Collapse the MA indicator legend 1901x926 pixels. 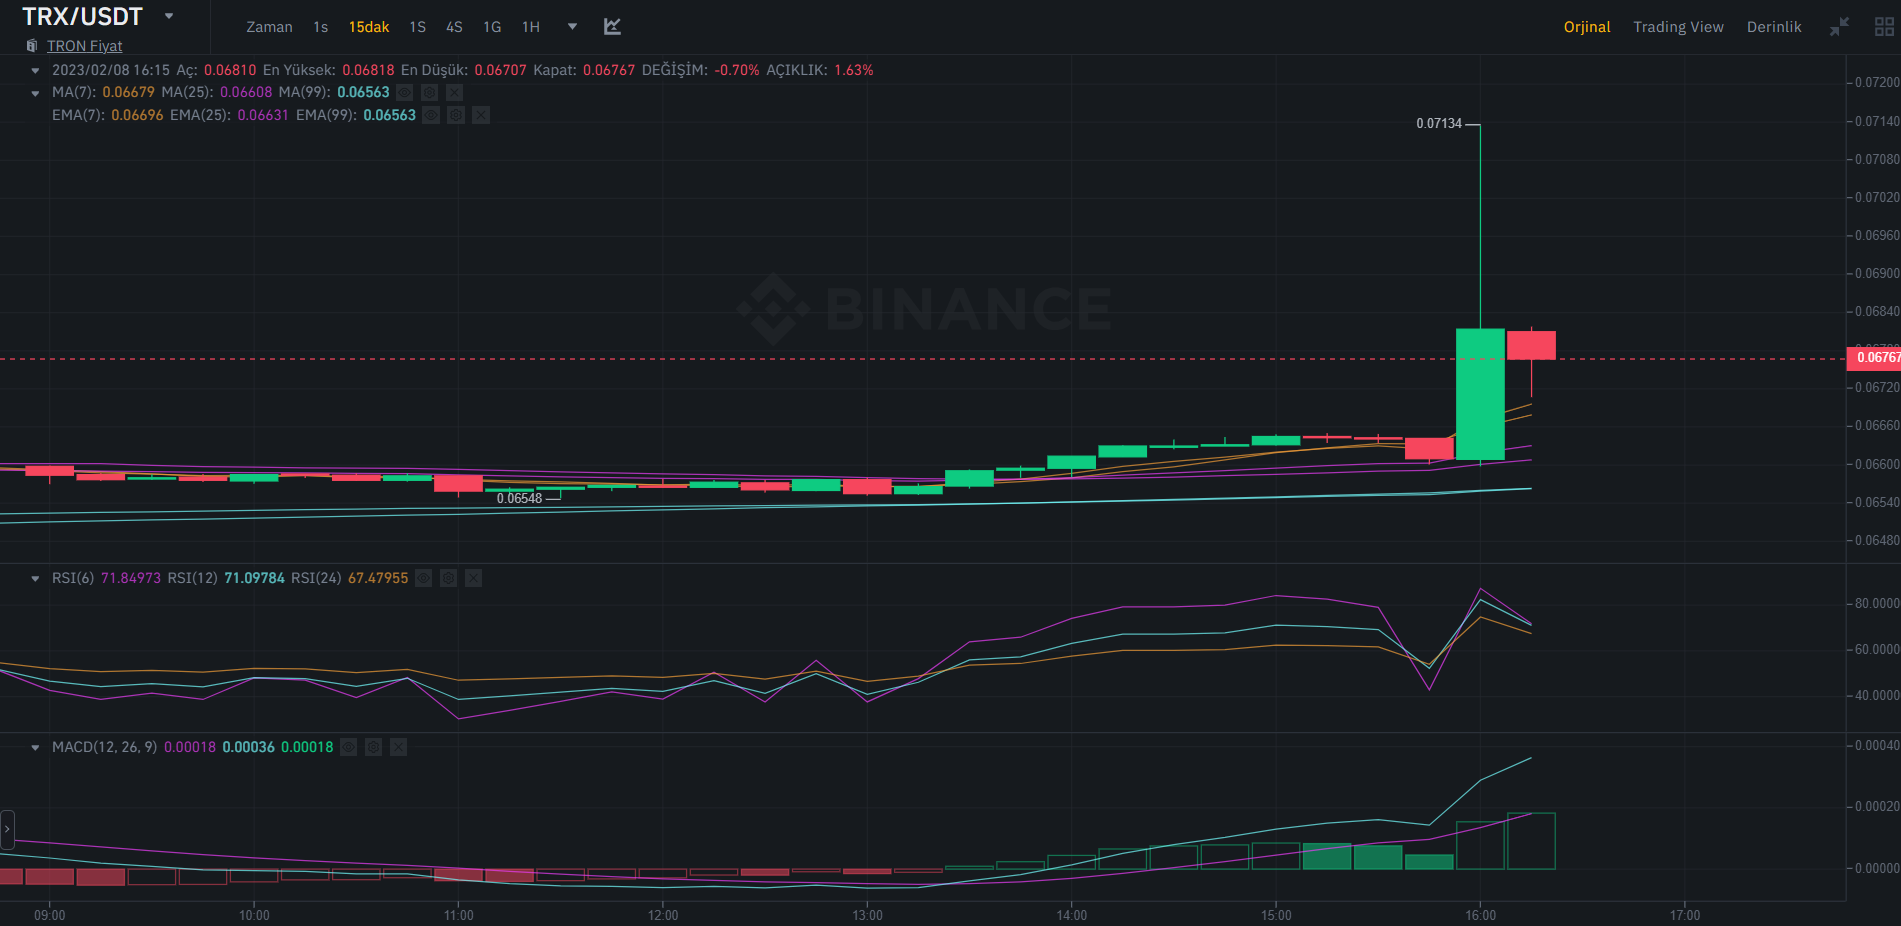(35, 93)
